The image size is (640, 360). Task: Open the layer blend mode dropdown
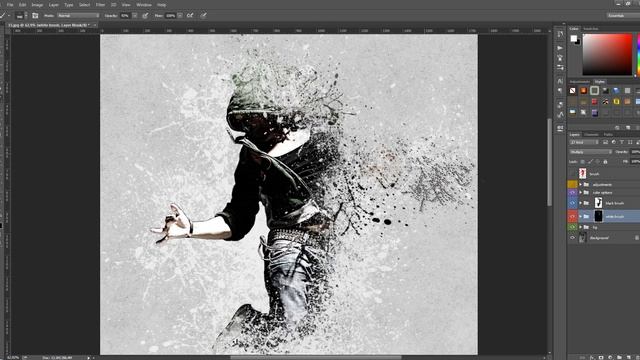pyautogui.click(x=591, y=152)
